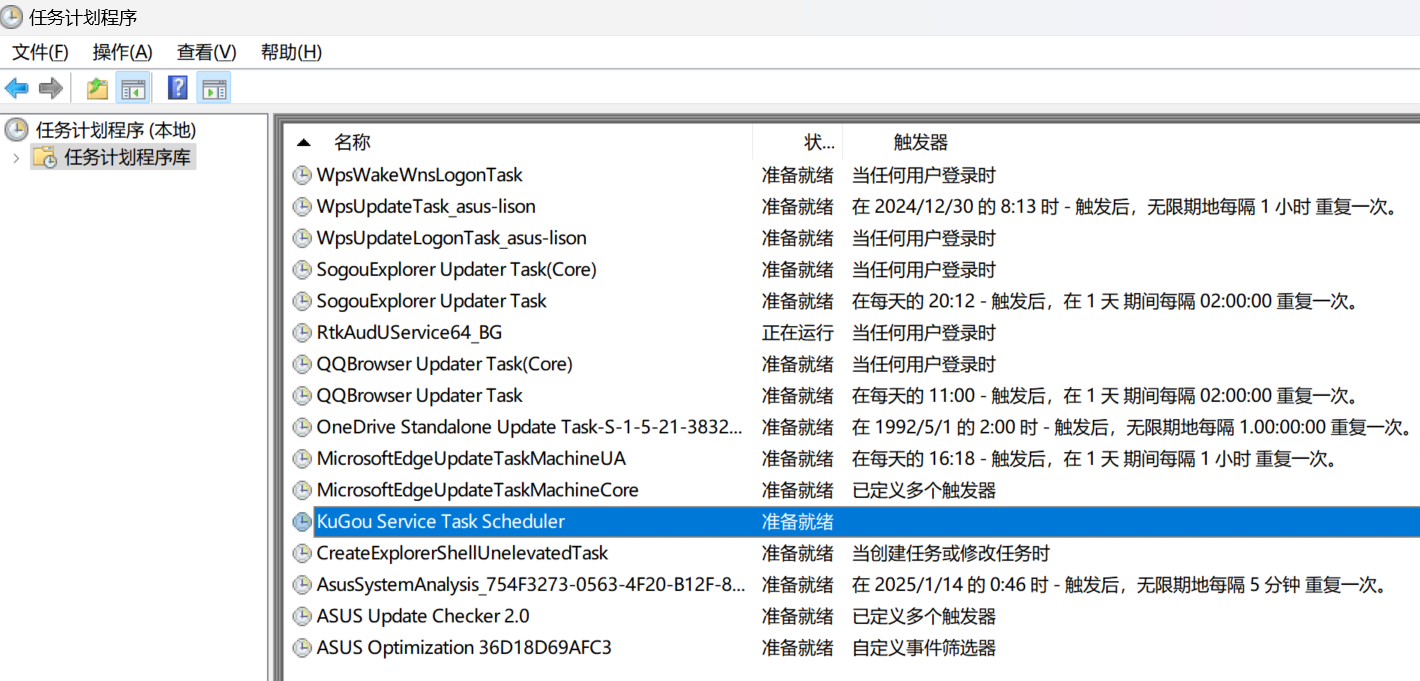Select the 任务计划程序 (本地) root icon
The height and width of the screenshot is (681, 1420).
pyautogui.click(x=16, y=130)
